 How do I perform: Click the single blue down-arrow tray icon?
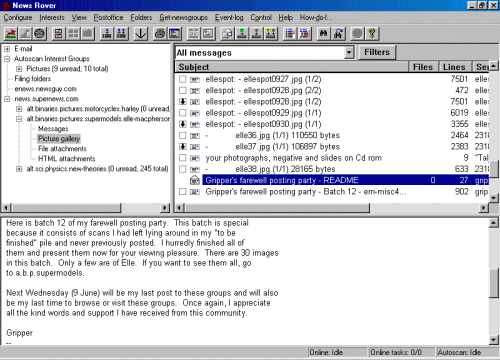click(x=107, y=34)
